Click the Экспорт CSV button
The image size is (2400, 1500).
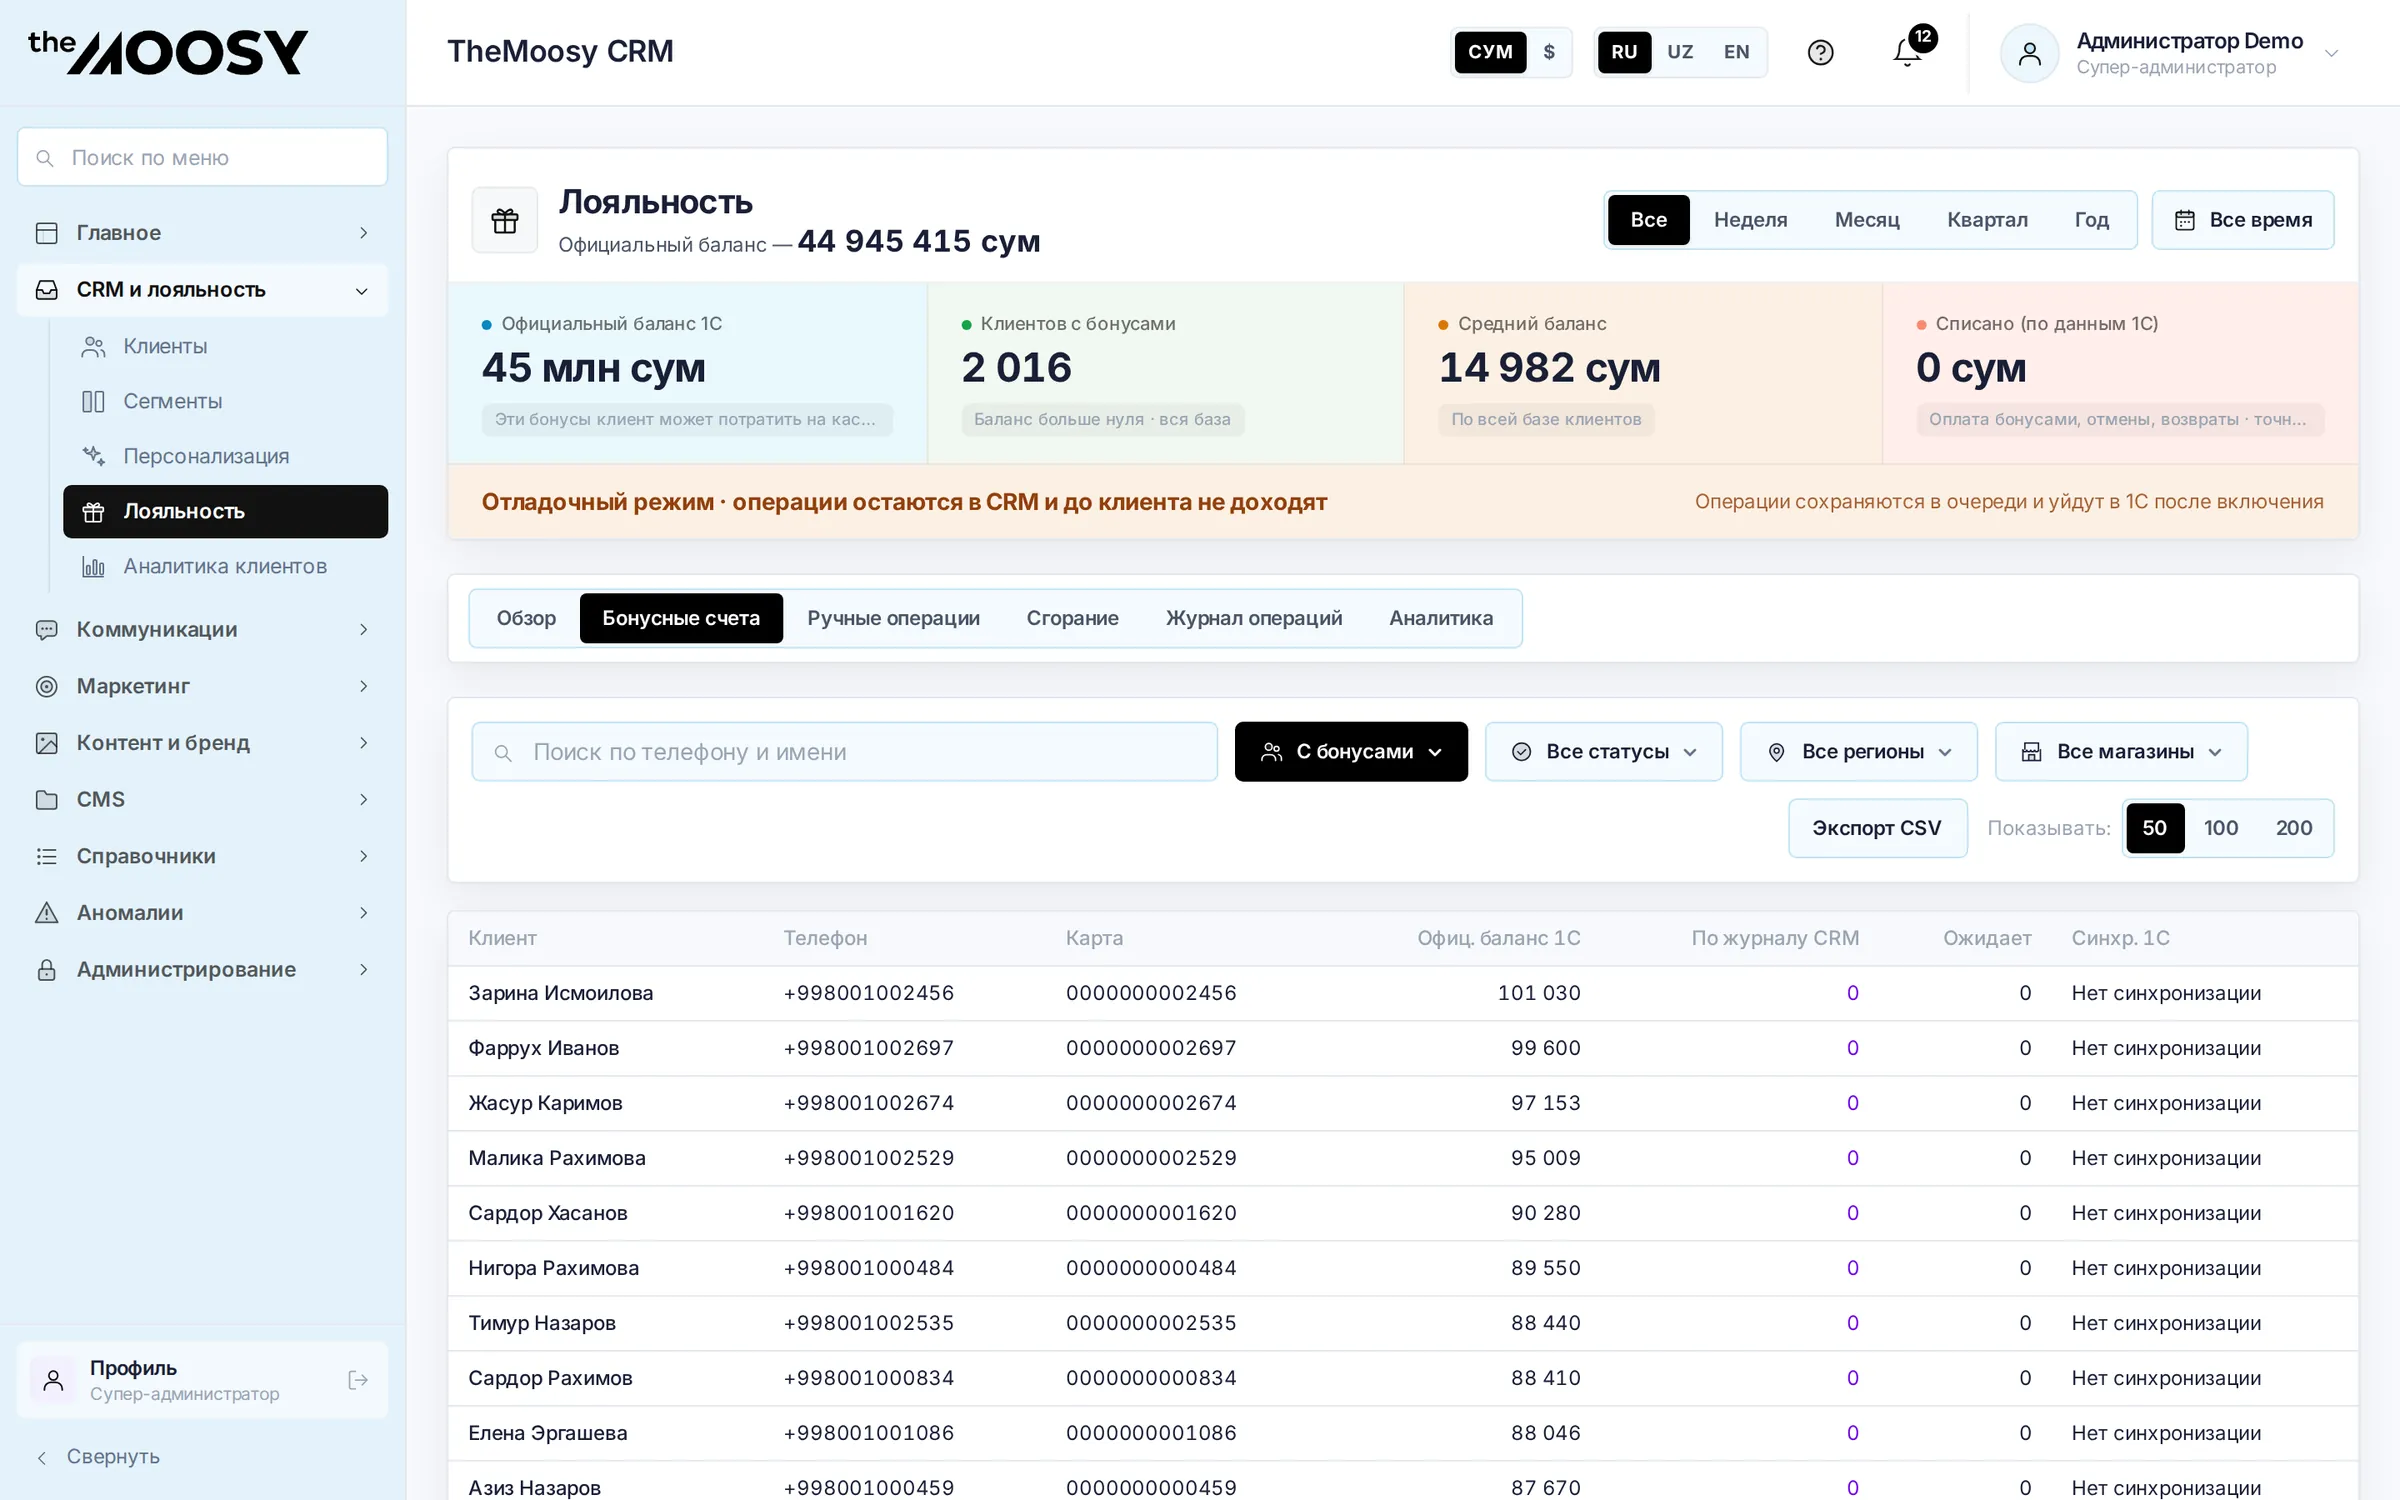tap(1877, 828)
